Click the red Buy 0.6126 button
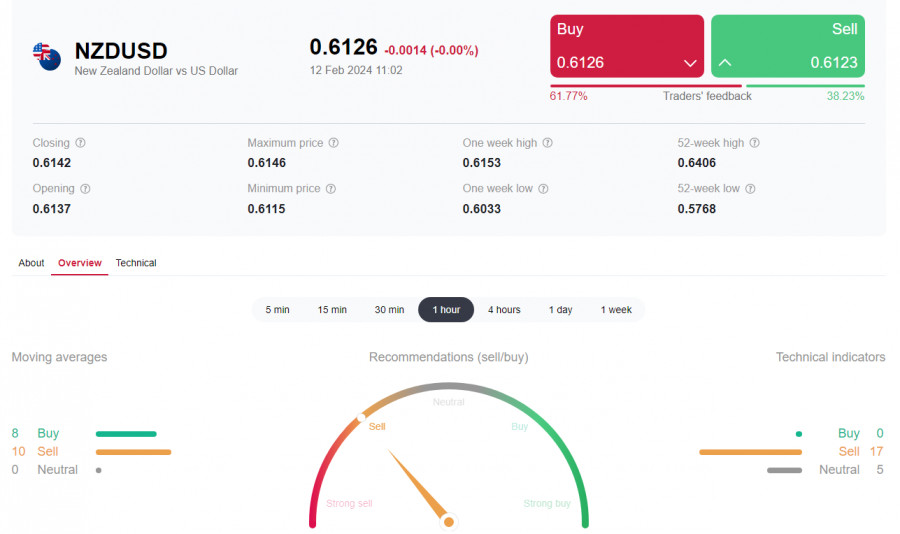Screen dimensions: 900x534 pos(627,46)
